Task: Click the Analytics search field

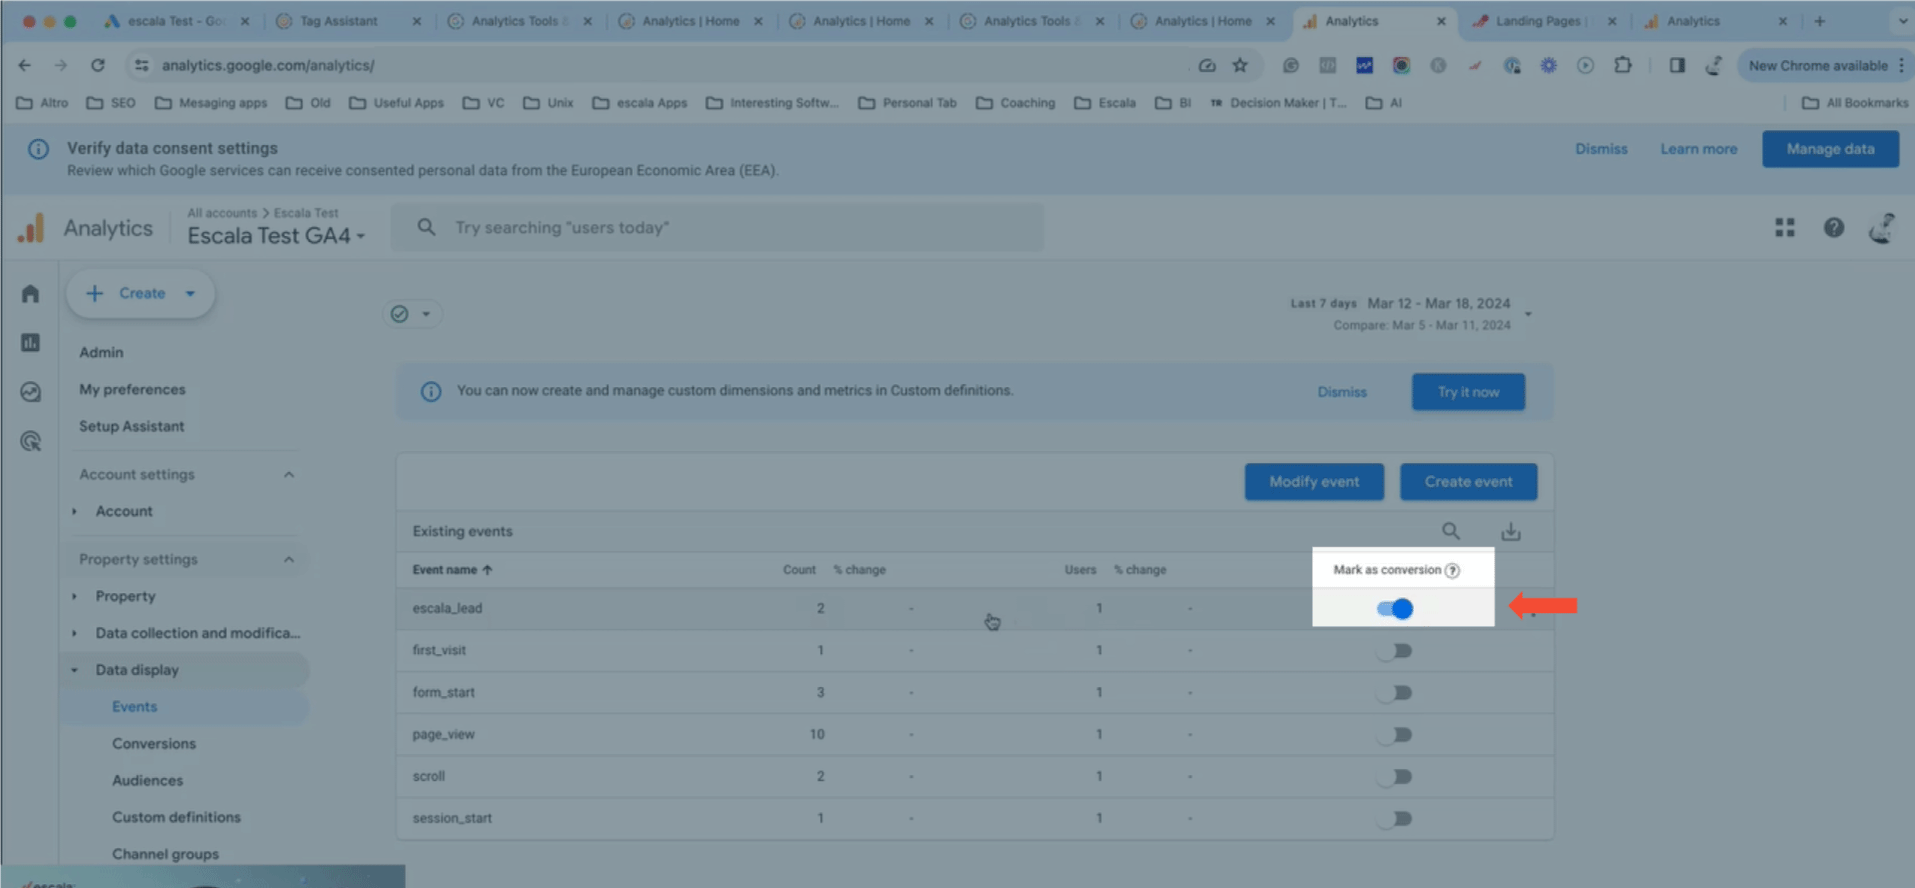Action: pos(717,228)
